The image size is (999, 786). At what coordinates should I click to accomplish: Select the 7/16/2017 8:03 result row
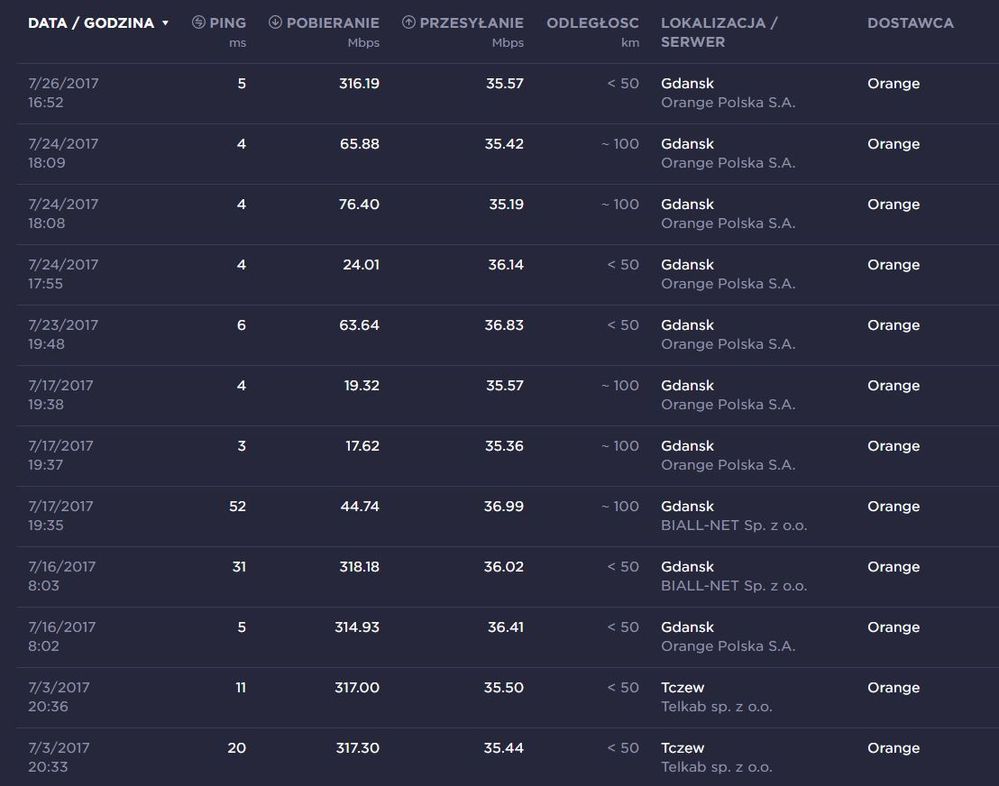click(x=62, y=576)
